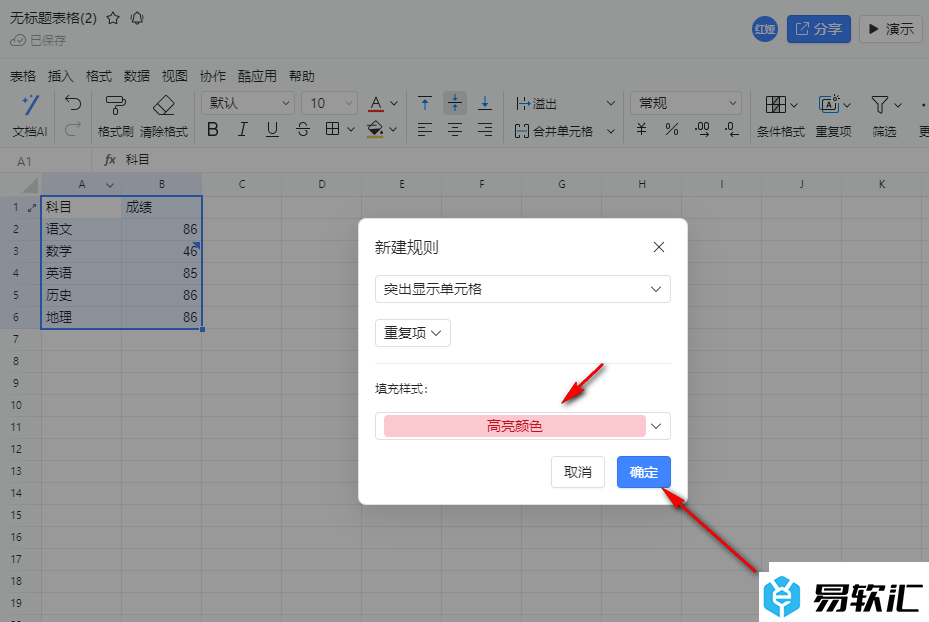Start presentation with 演示 button
The height and width of the screenshot is (622, 929).
coord(891,29)
